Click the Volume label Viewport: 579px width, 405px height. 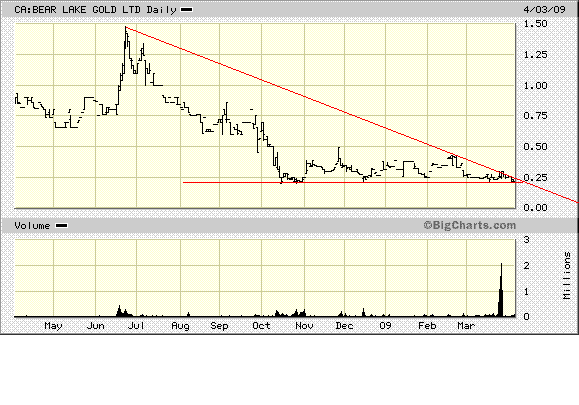point(32,226)
